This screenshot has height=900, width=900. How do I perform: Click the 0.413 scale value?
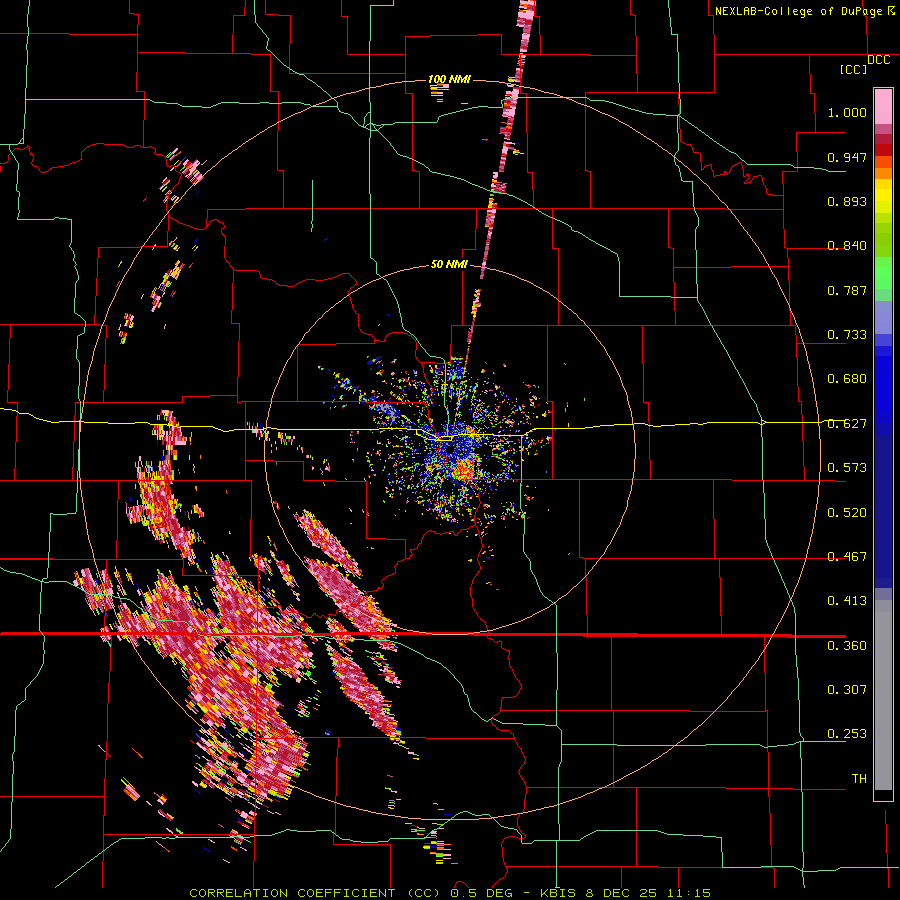tap(847, 601)
